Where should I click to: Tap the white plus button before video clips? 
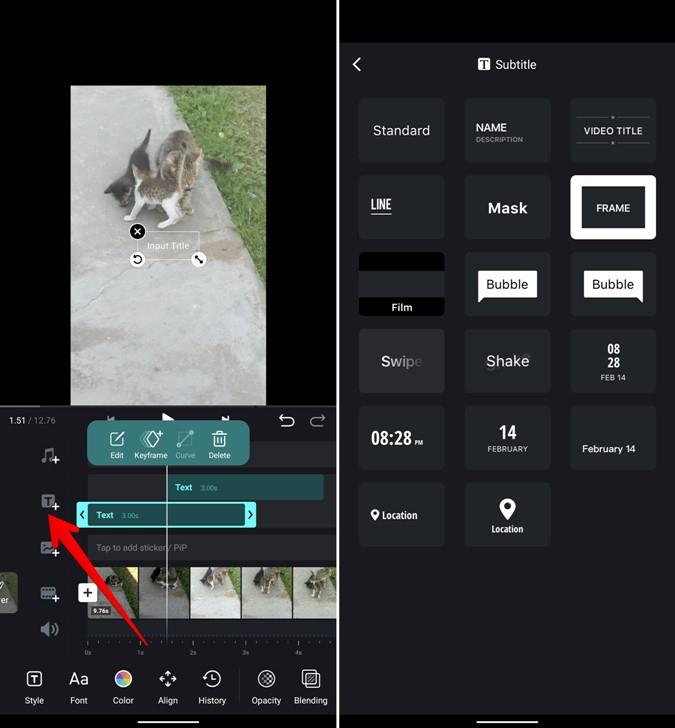click(x=87, y=593)
